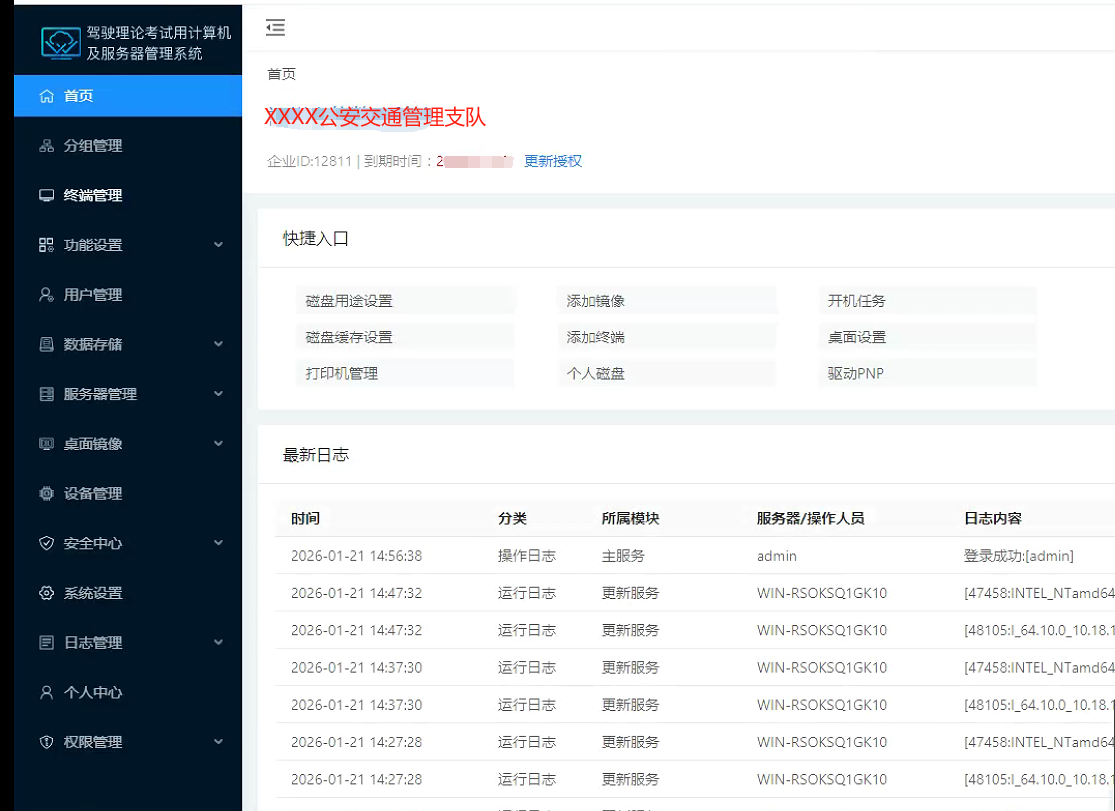Click the 主服务 module cell
The height and width of the screenshot is (811, 1115).
[623, 556]
